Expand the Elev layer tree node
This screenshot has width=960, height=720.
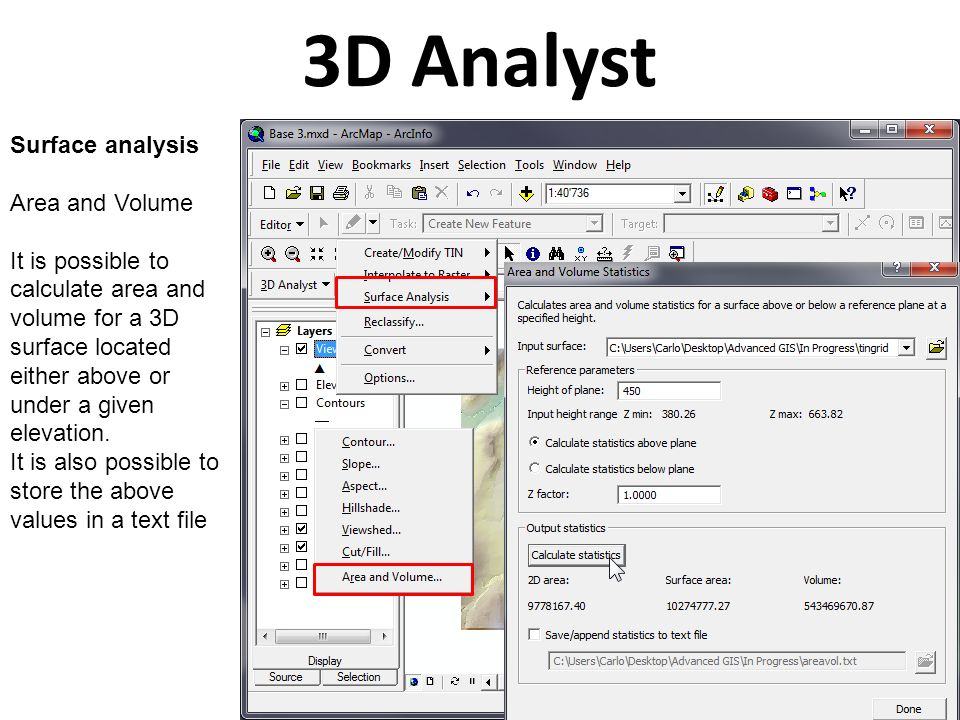point(284,386)
